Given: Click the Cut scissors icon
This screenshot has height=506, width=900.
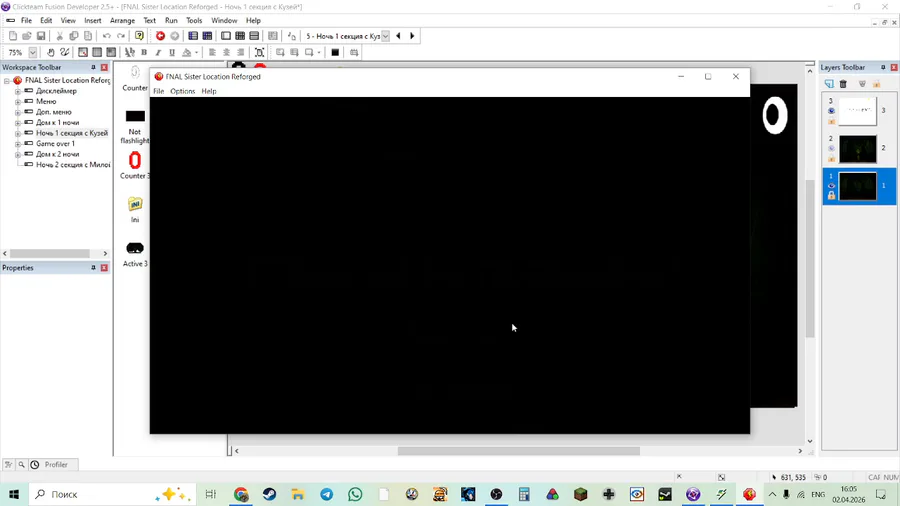Looking at the screenshot, I should point(59,36).
